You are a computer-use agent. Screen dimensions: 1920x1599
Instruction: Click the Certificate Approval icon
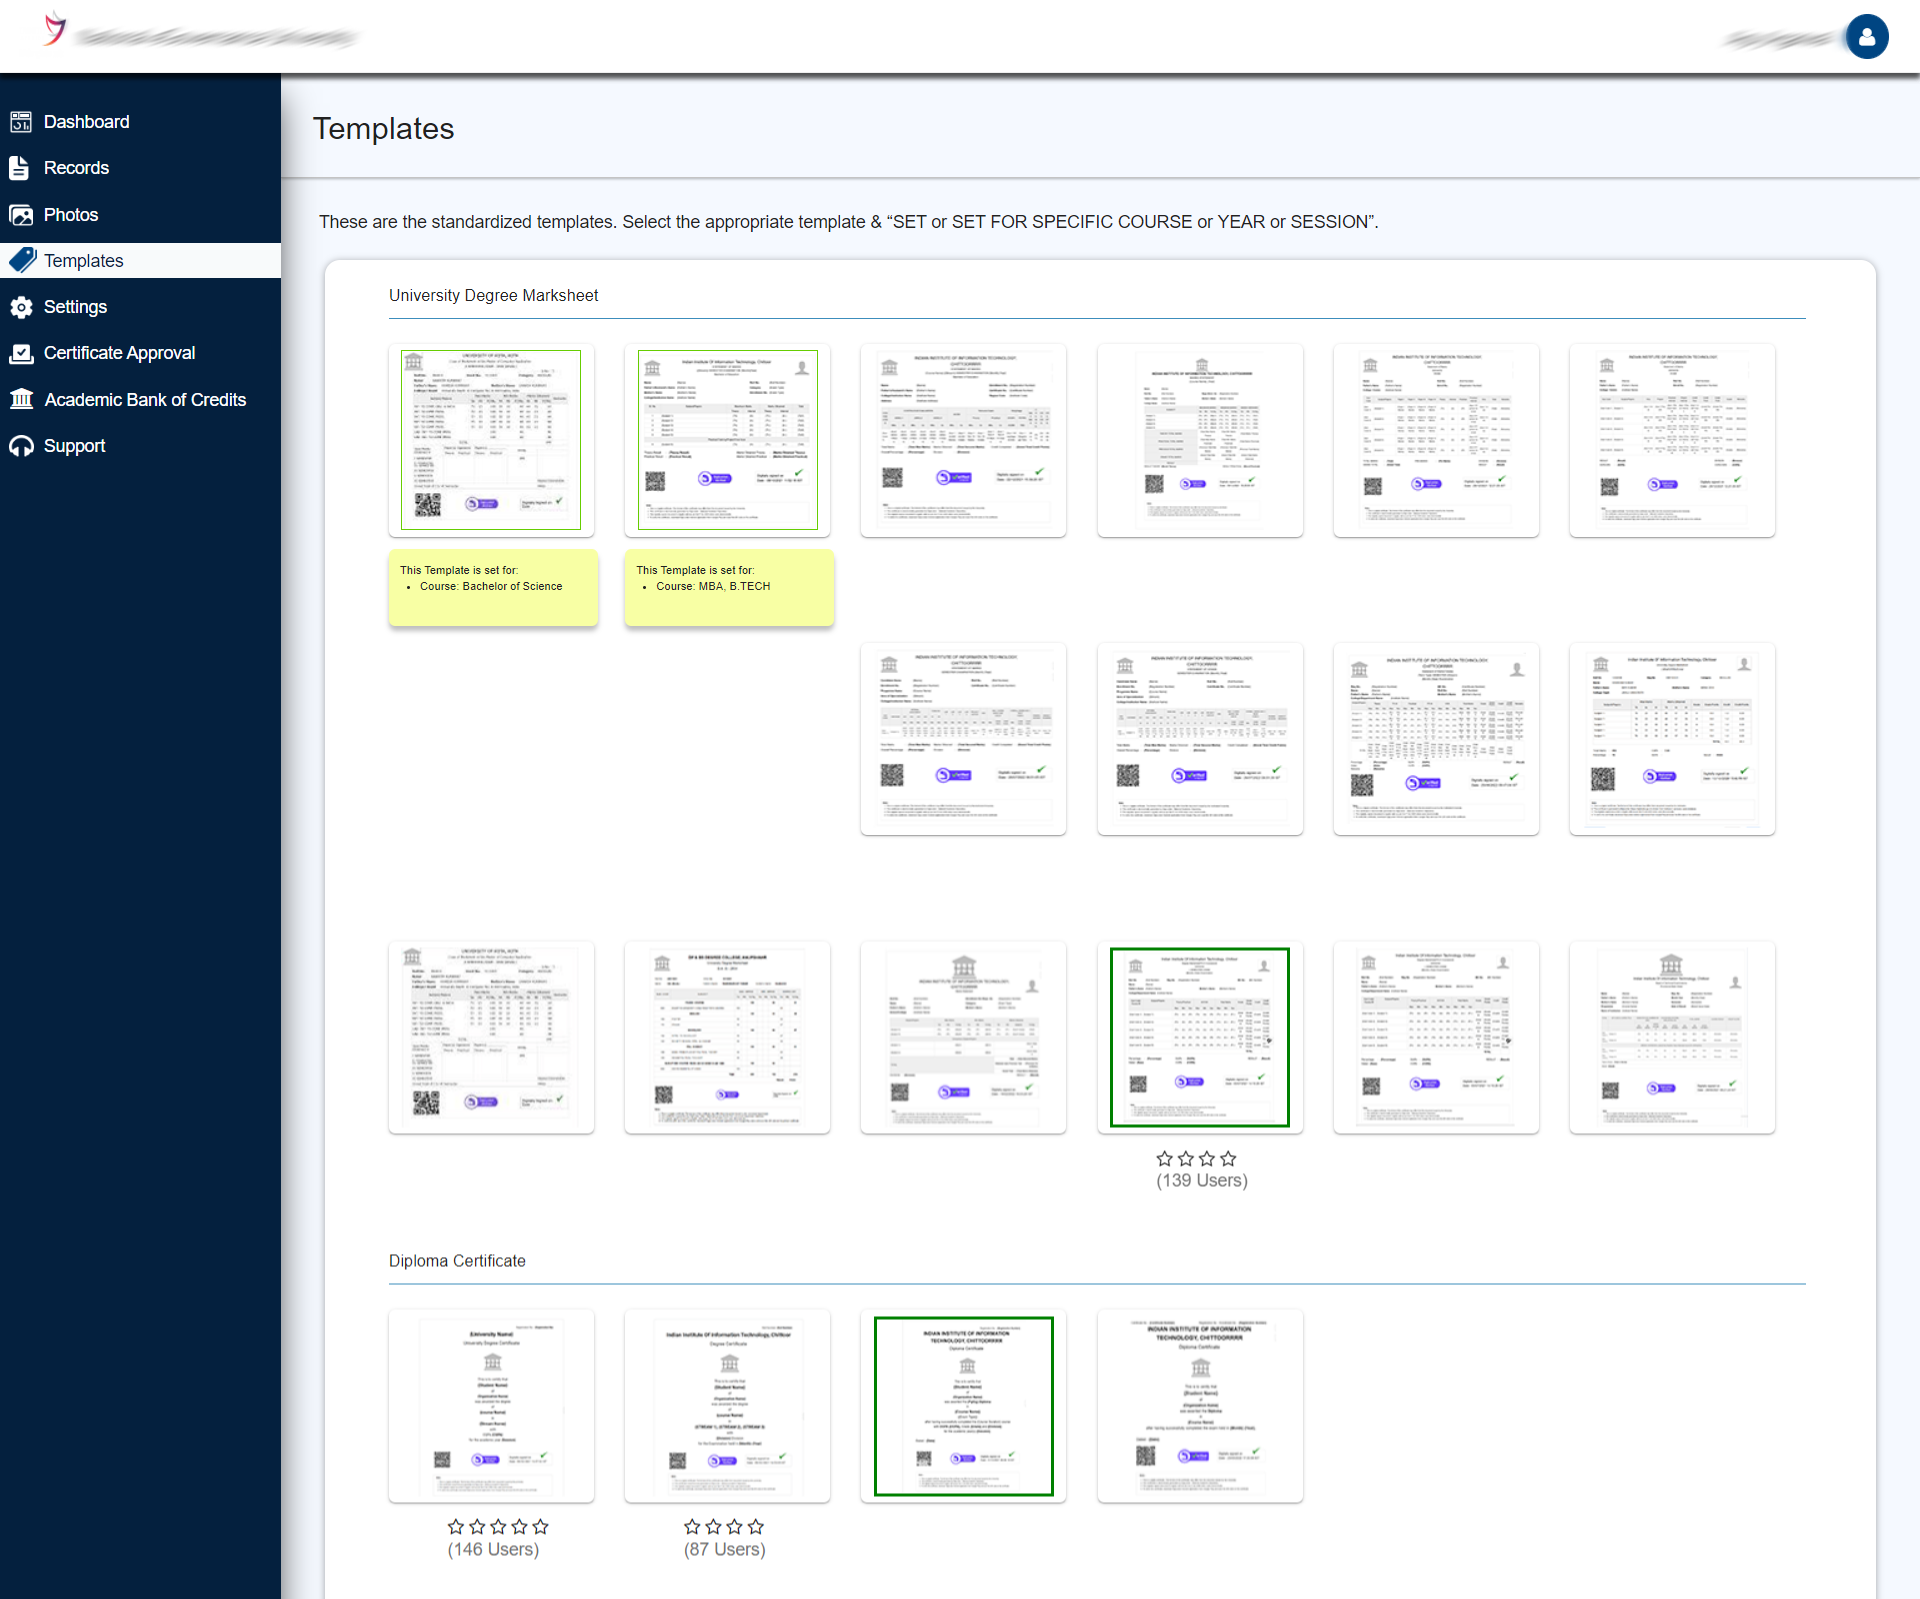coord(21,353)
